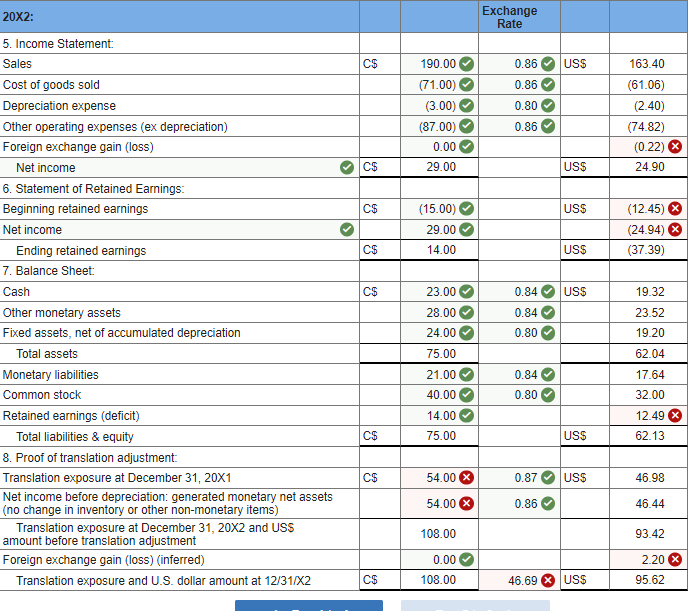Click check beside Fixed assets rate 0.80
697x611 pixels.
coord(548,333)
